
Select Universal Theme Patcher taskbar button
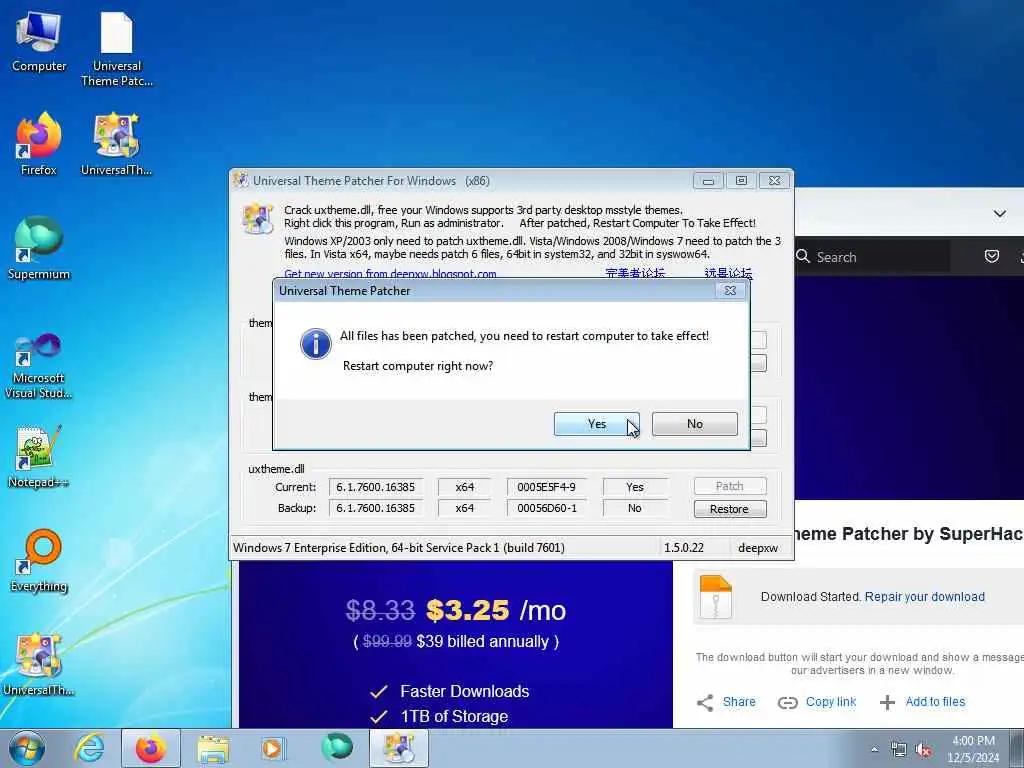(x=399, y=748)
